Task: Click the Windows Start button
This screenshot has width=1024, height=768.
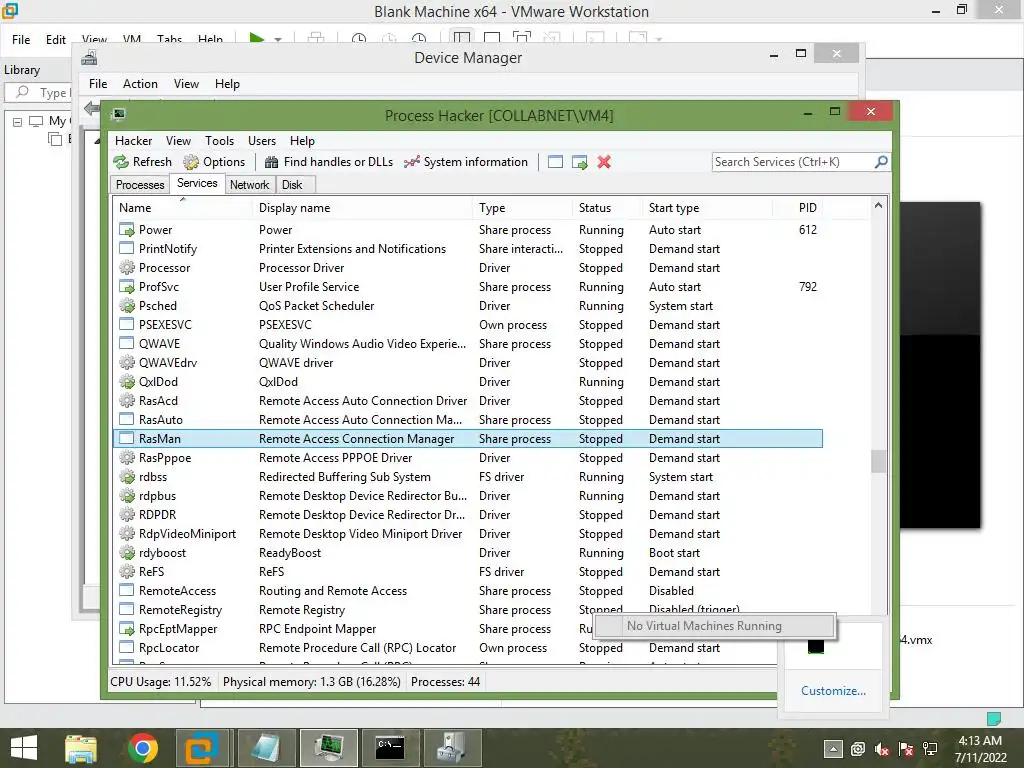Action: (x=24, y=748)
